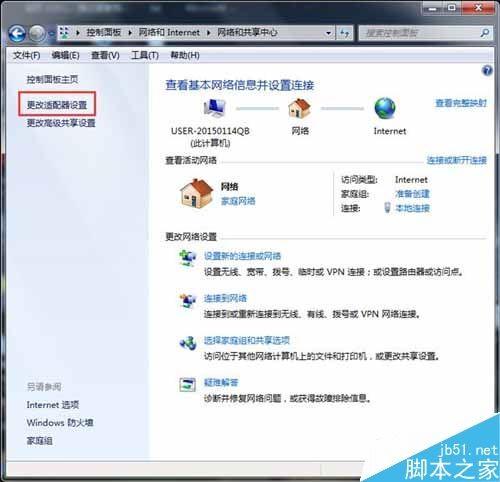
Task: Maximize the window
Action: [x=452, y=8]
